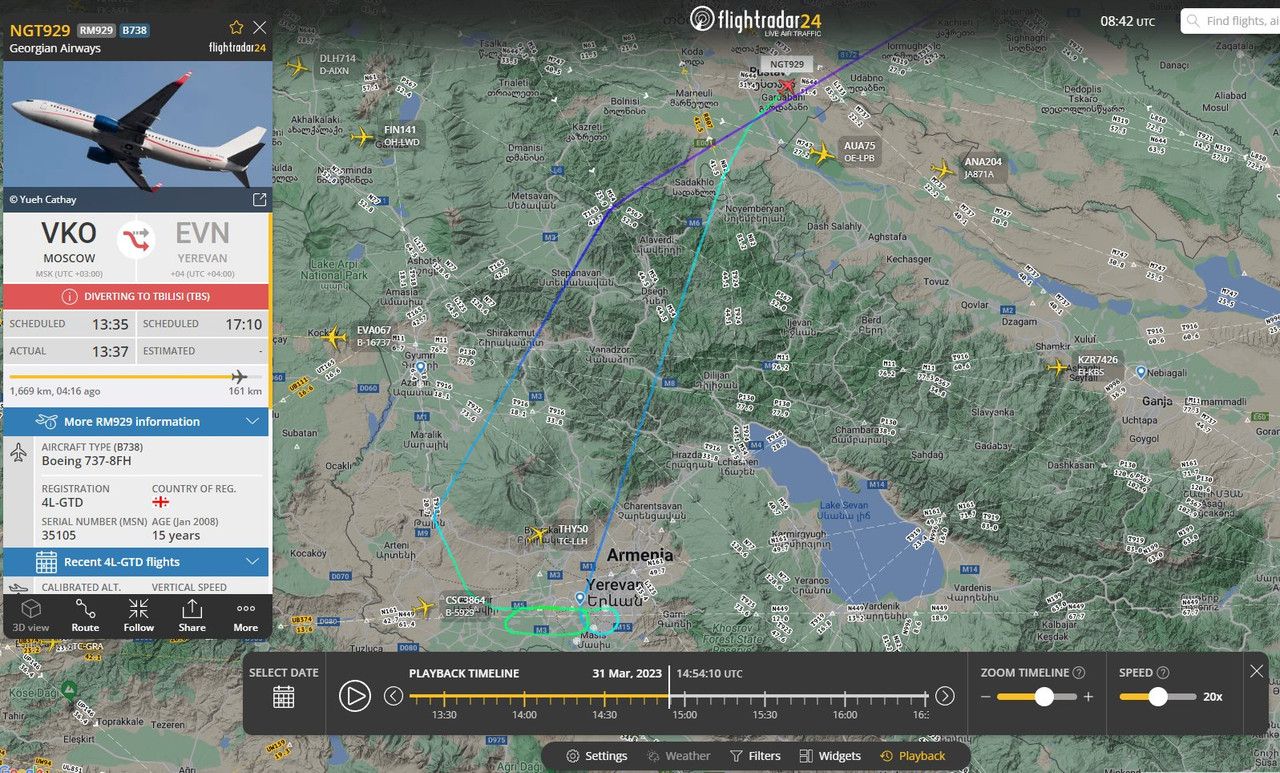Open the Filters menu
The width and height of the screenshot is (1280, 773).
click(x=755, y=756)
